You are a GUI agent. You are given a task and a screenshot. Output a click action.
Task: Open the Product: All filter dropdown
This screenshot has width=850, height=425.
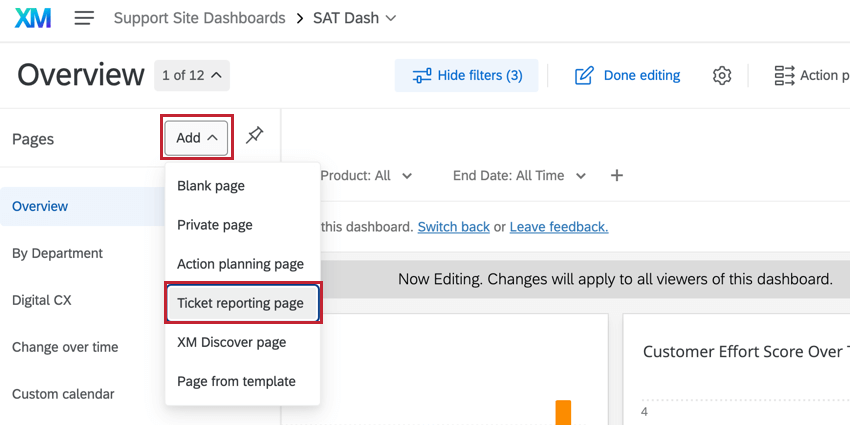pyautogui.click(x=366, y=175)
